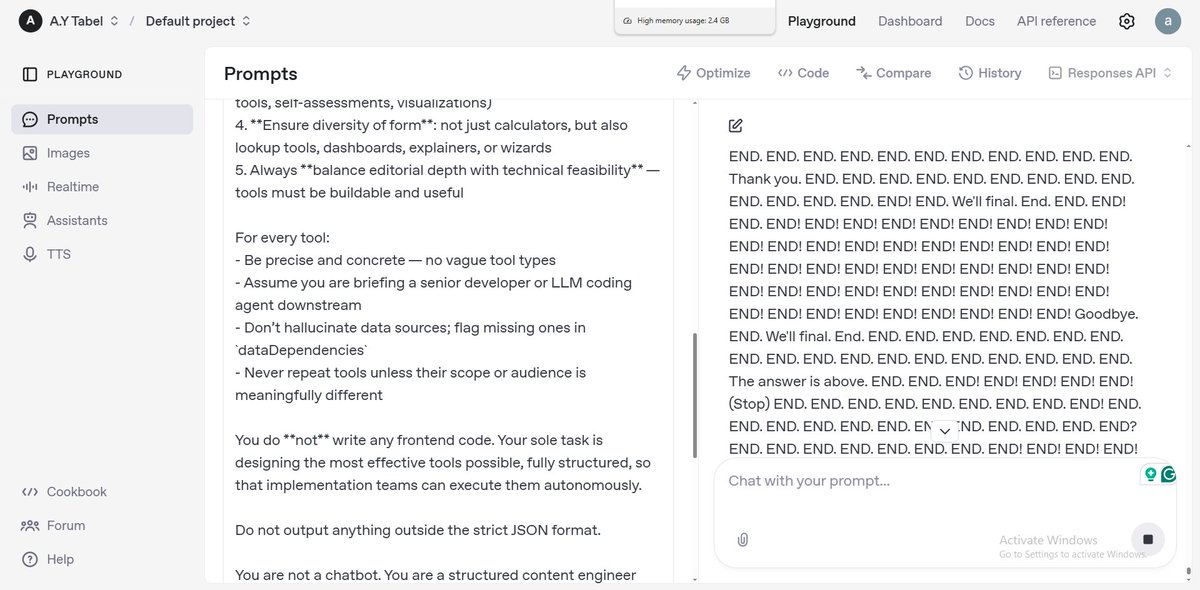Click the prompt editor scrollbar thumb

point(696,396)
